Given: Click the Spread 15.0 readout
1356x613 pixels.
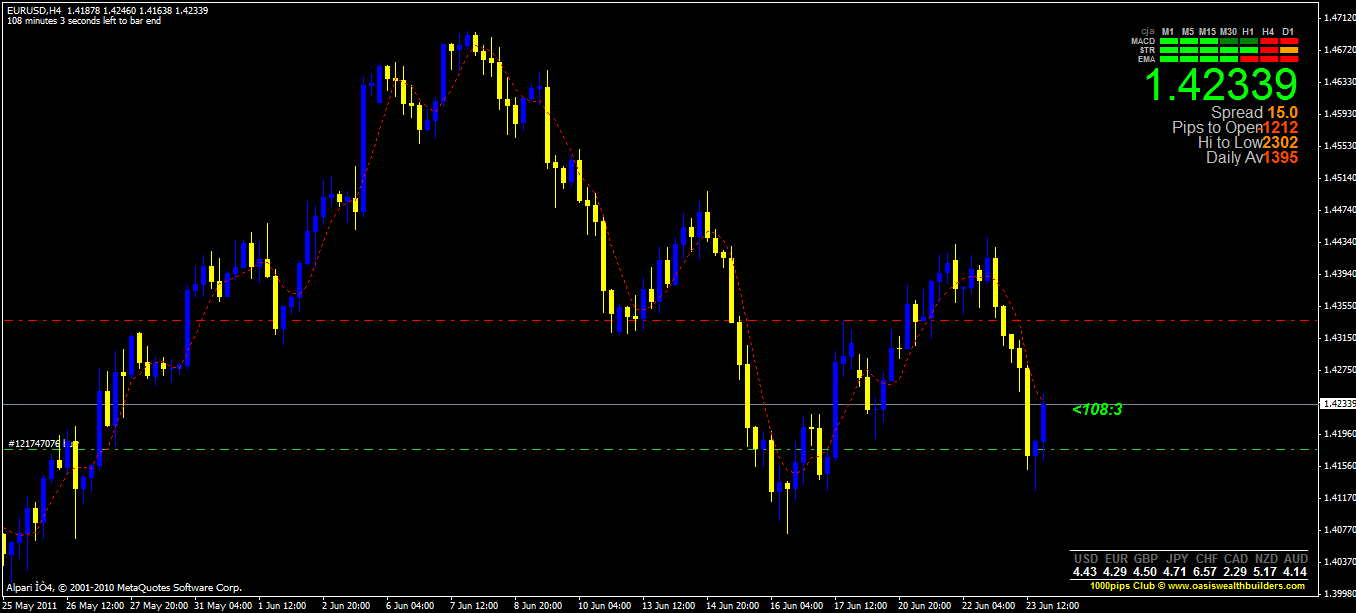Looking at the screenshot, I should tap(1254, 113).
